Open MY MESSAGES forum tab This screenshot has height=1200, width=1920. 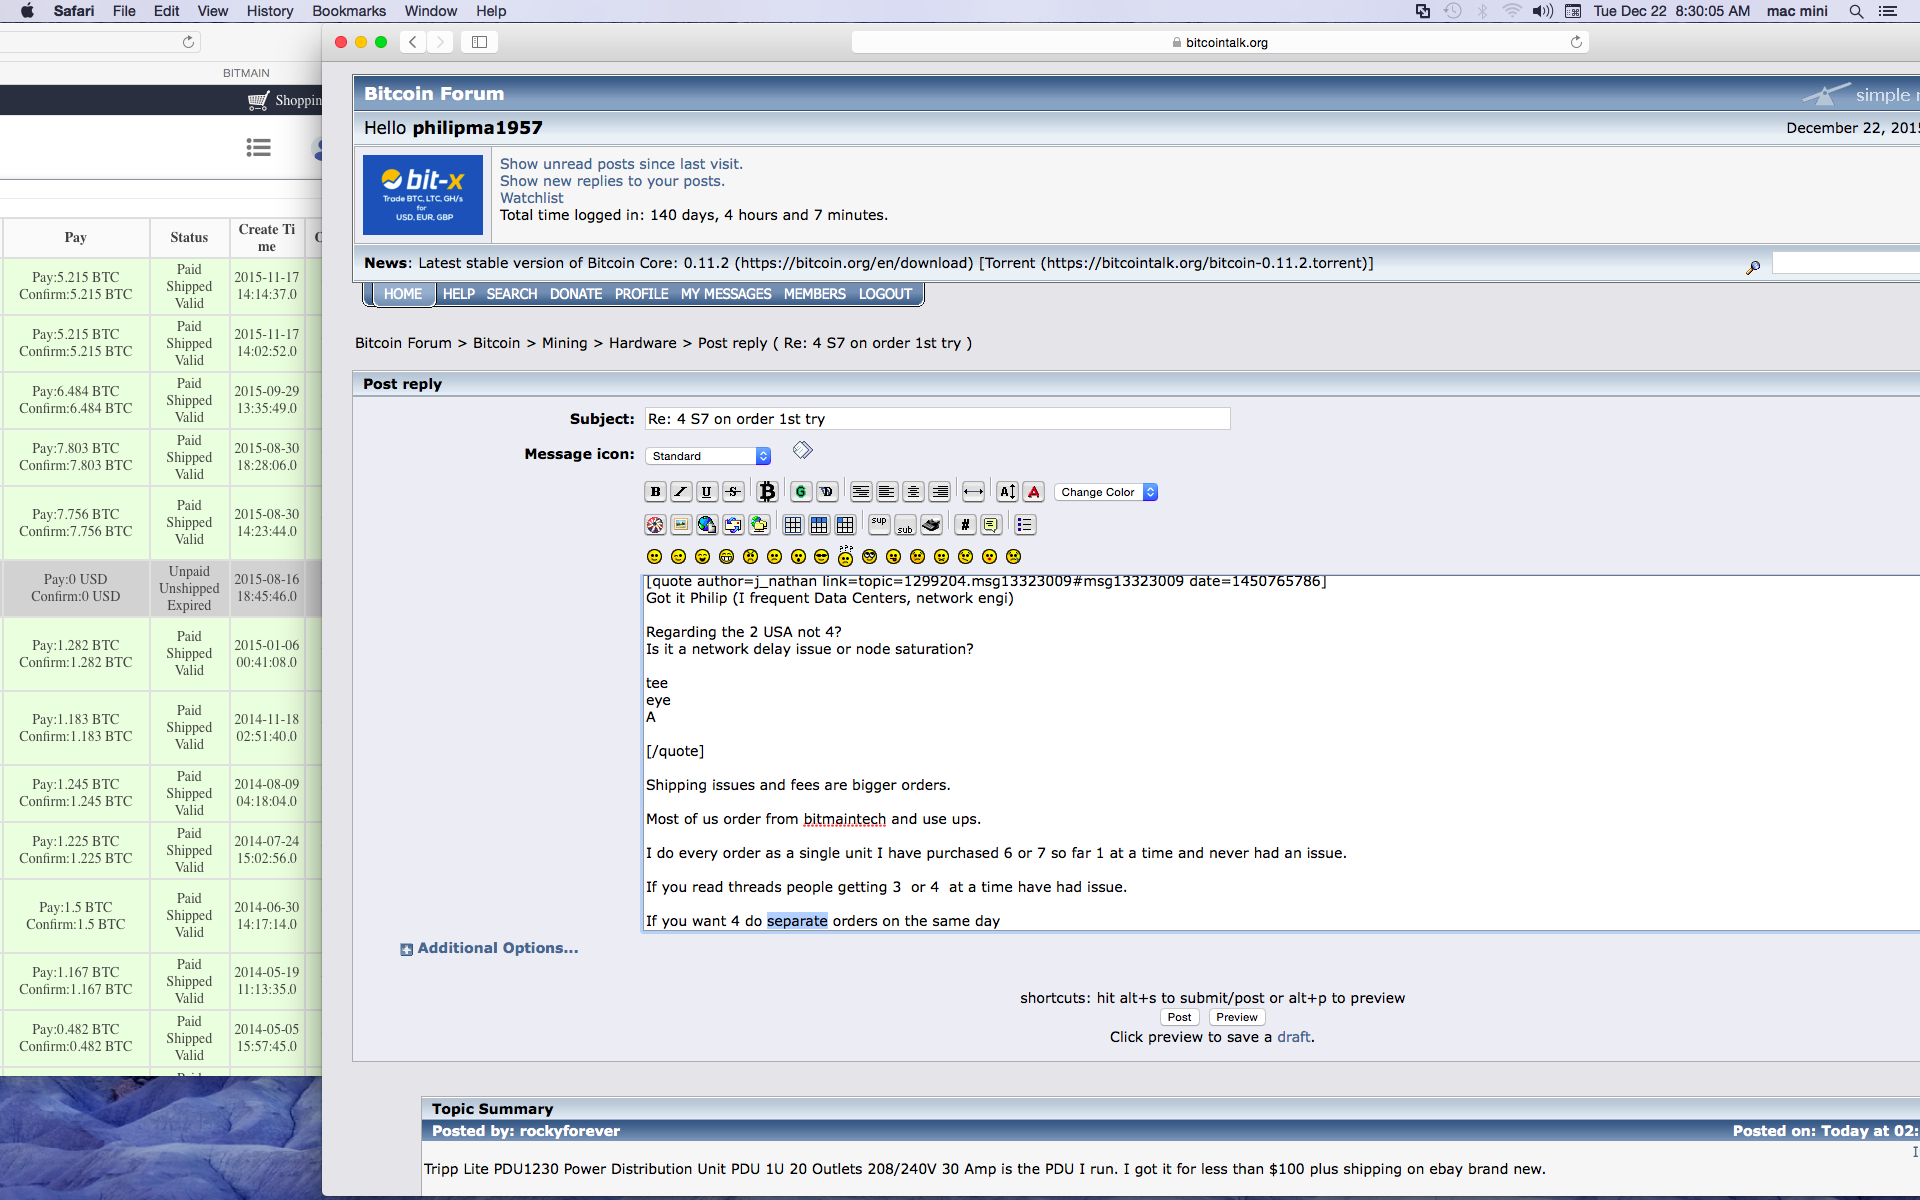point(726,294)
